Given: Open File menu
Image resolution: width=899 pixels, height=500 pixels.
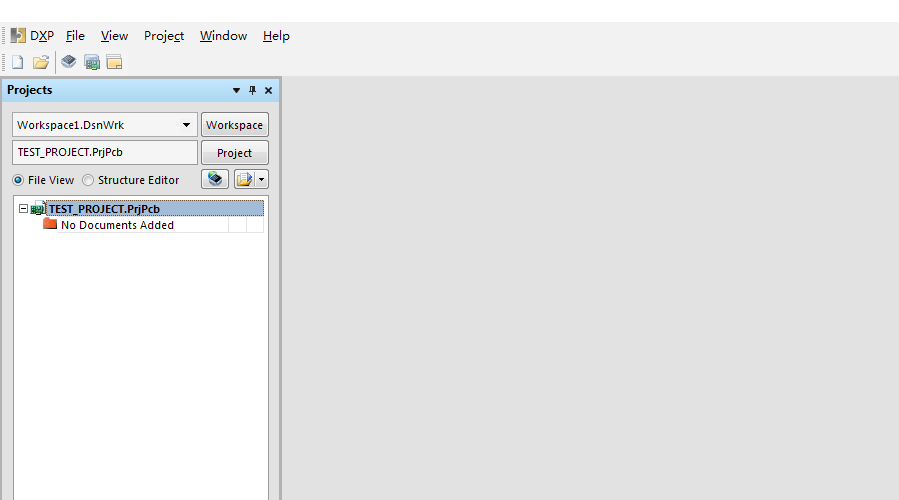Looking at the screenshot, I should pyautogui.click(x=75, y=36).
